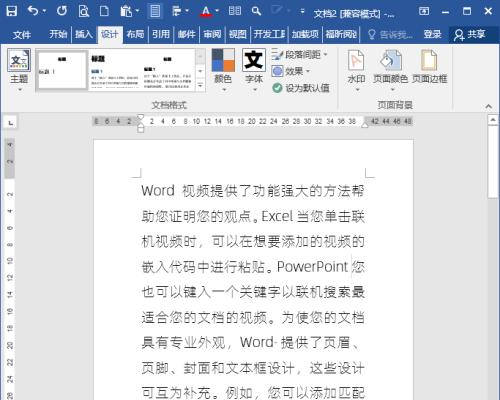Open Themes dropdown arrow below 主题
500x400 pixels.
click(x=19, y=89)
